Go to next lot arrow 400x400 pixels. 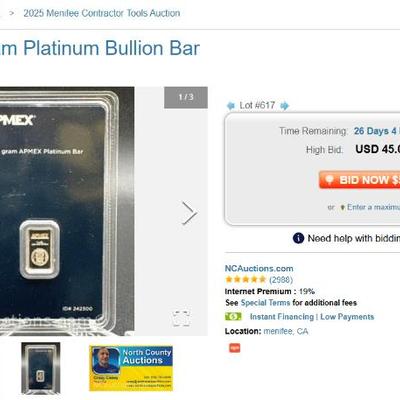pos(284,106)
